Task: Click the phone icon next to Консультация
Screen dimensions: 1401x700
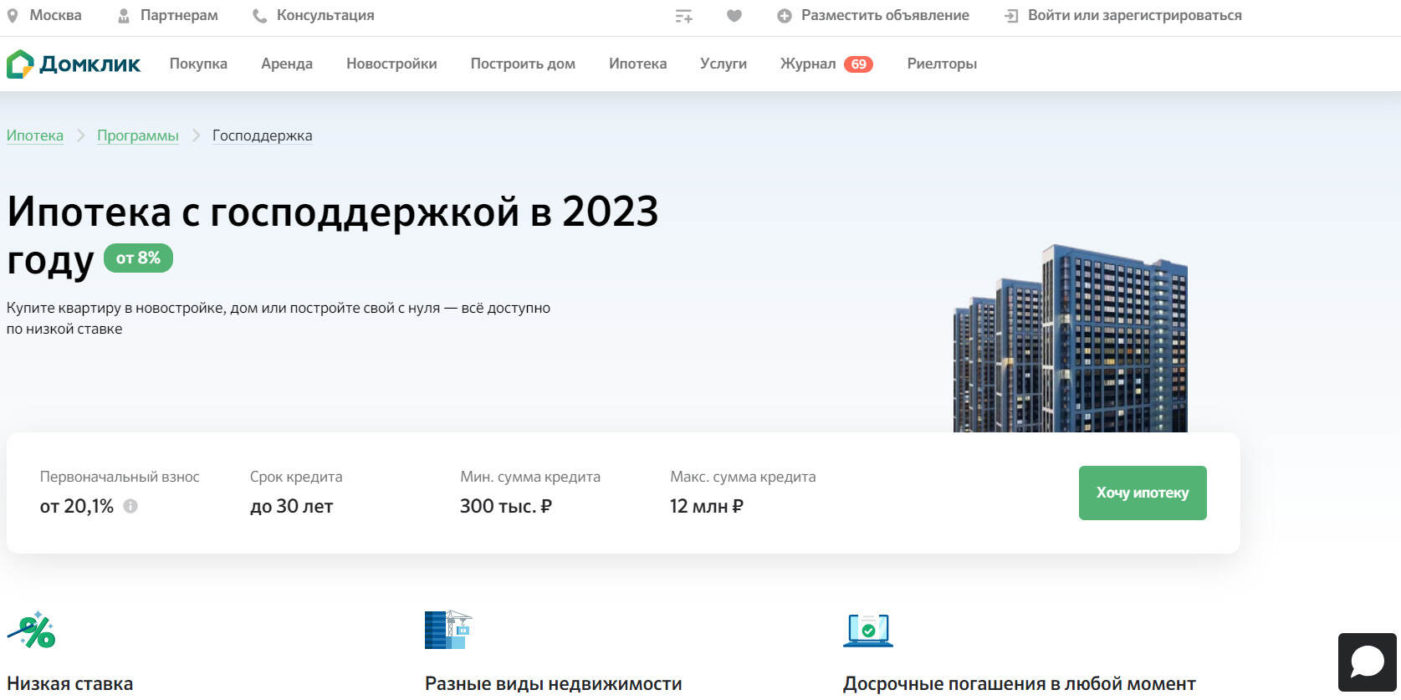Action: 258,15
